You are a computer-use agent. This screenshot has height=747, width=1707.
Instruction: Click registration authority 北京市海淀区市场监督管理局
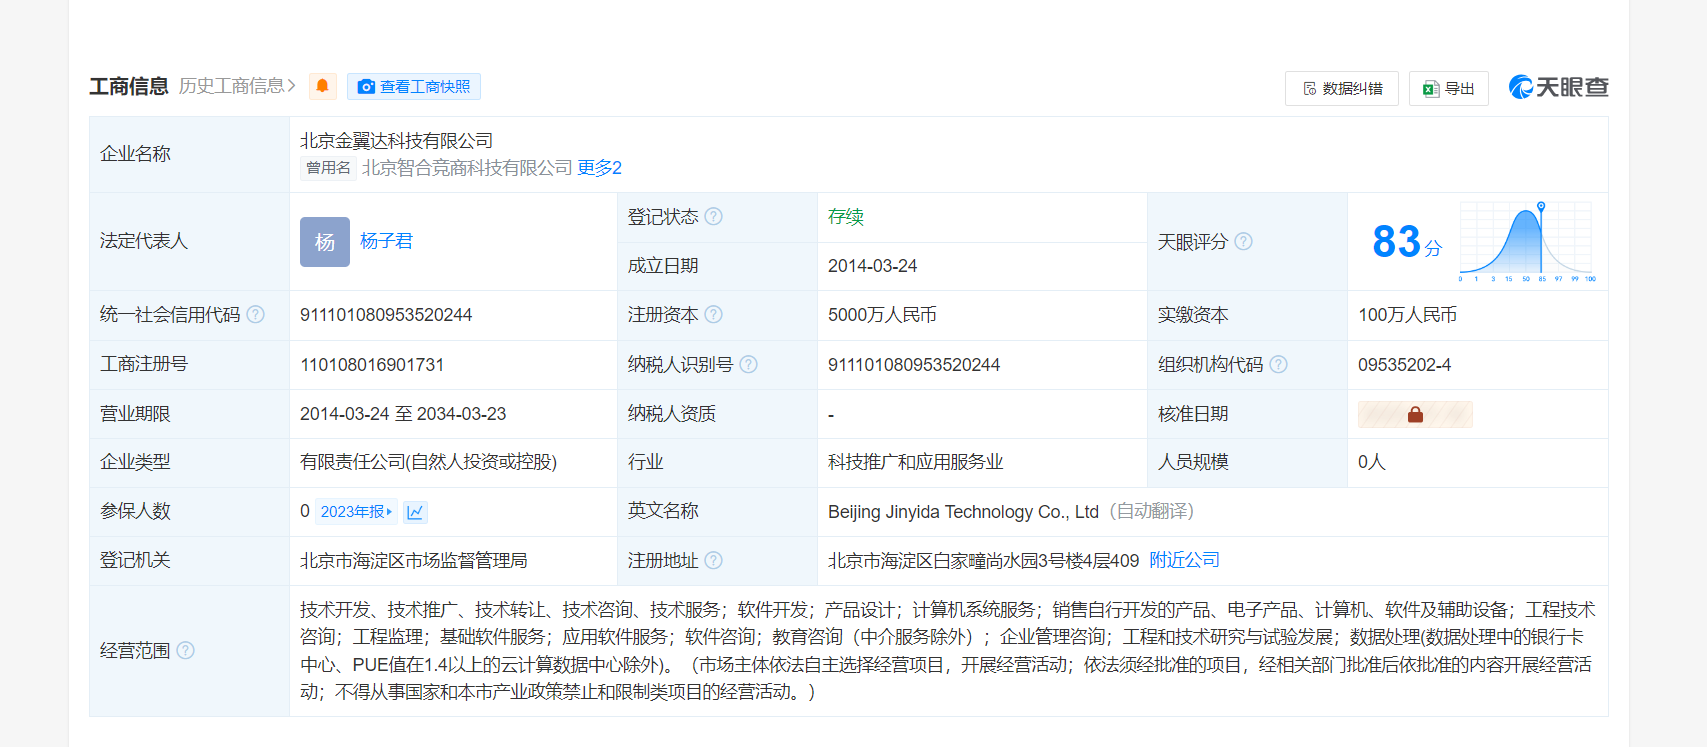(x=414, y=561)
